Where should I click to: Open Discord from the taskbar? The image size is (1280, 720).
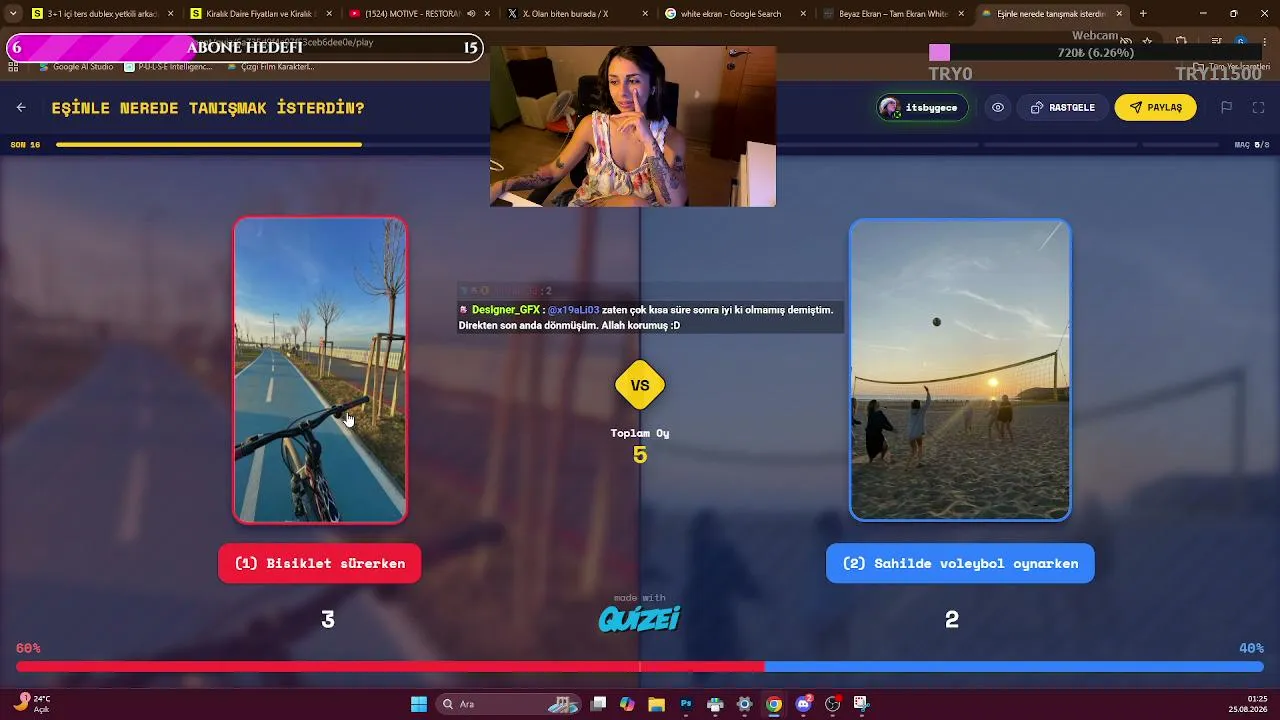tap(803, 704)
